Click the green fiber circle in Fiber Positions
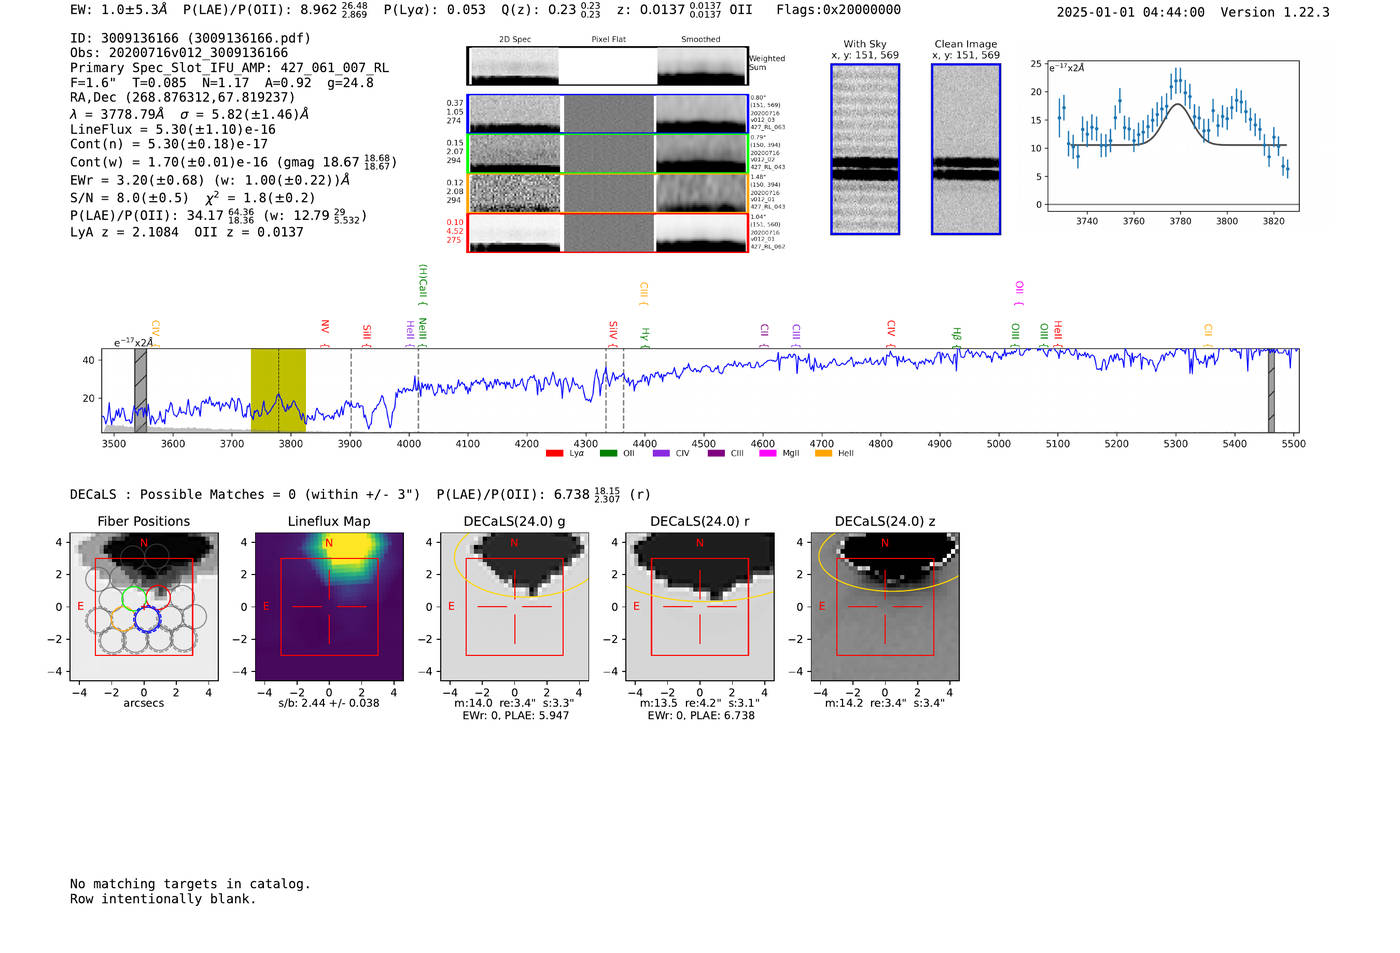This screenshot has height=953, width=1400. pyautogui.click(x=134, y=598)
